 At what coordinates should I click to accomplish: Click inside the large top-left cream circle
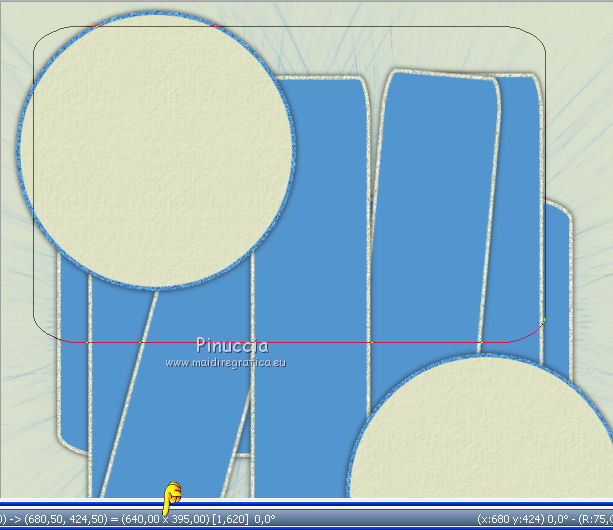[156, 150]
